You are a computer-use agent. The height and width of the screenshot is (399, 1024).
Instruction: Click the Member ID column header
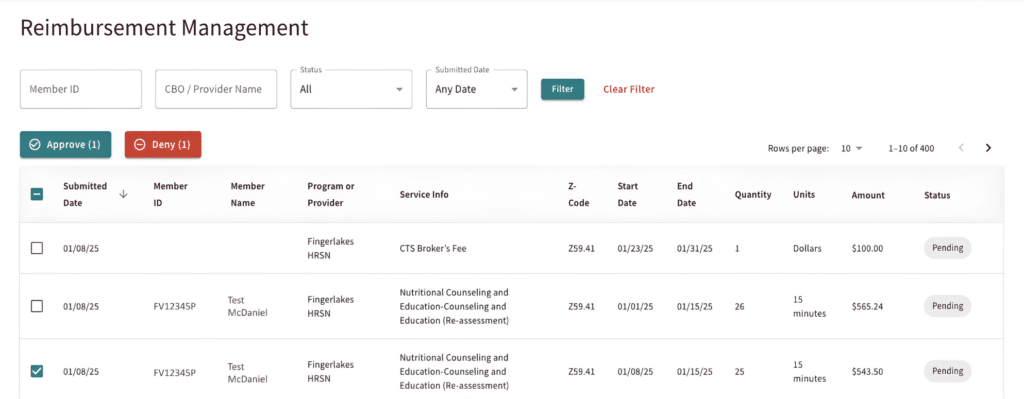point(170,195)
